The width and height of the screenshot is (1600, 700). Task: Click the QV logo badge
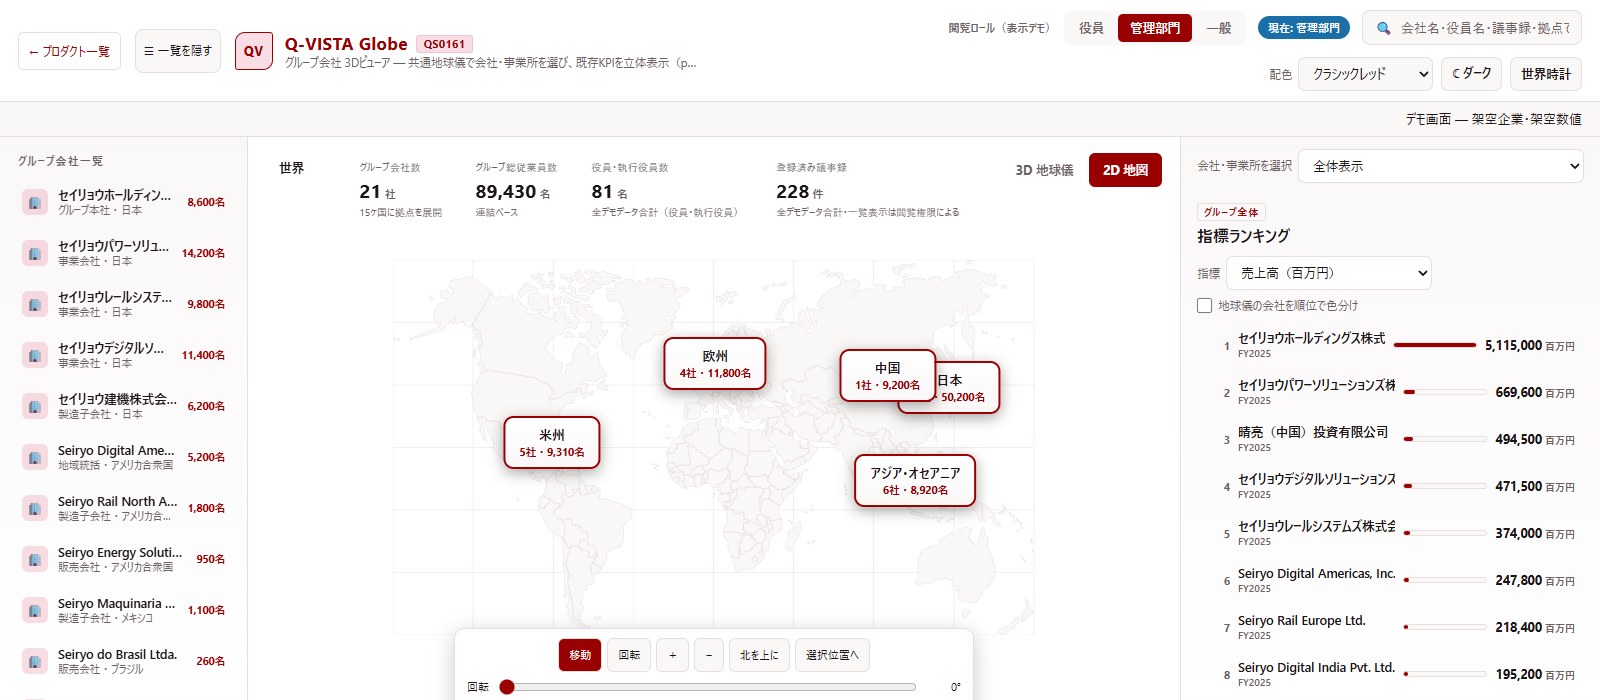[x=254, y=51]
